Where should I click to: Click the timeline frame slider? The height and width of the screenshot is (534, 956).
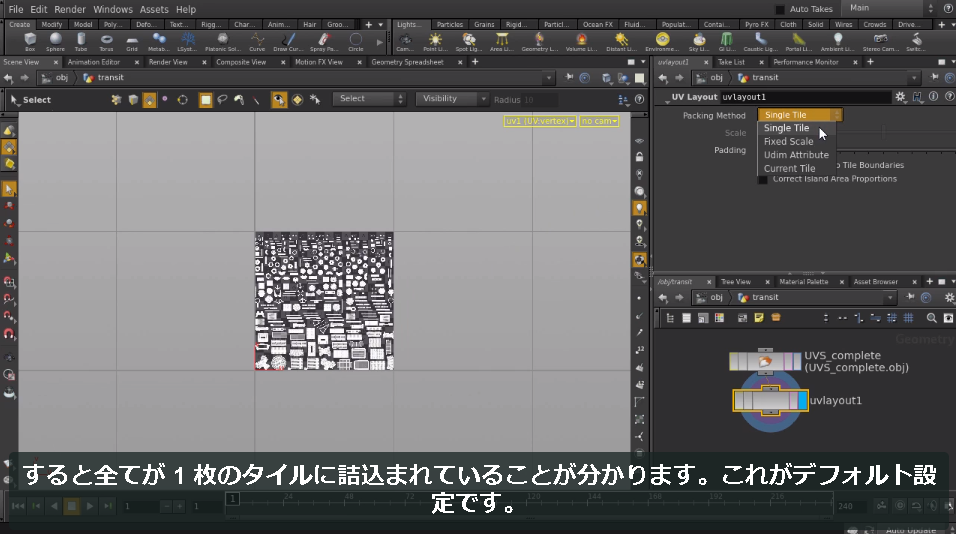[x=529, y=500]
